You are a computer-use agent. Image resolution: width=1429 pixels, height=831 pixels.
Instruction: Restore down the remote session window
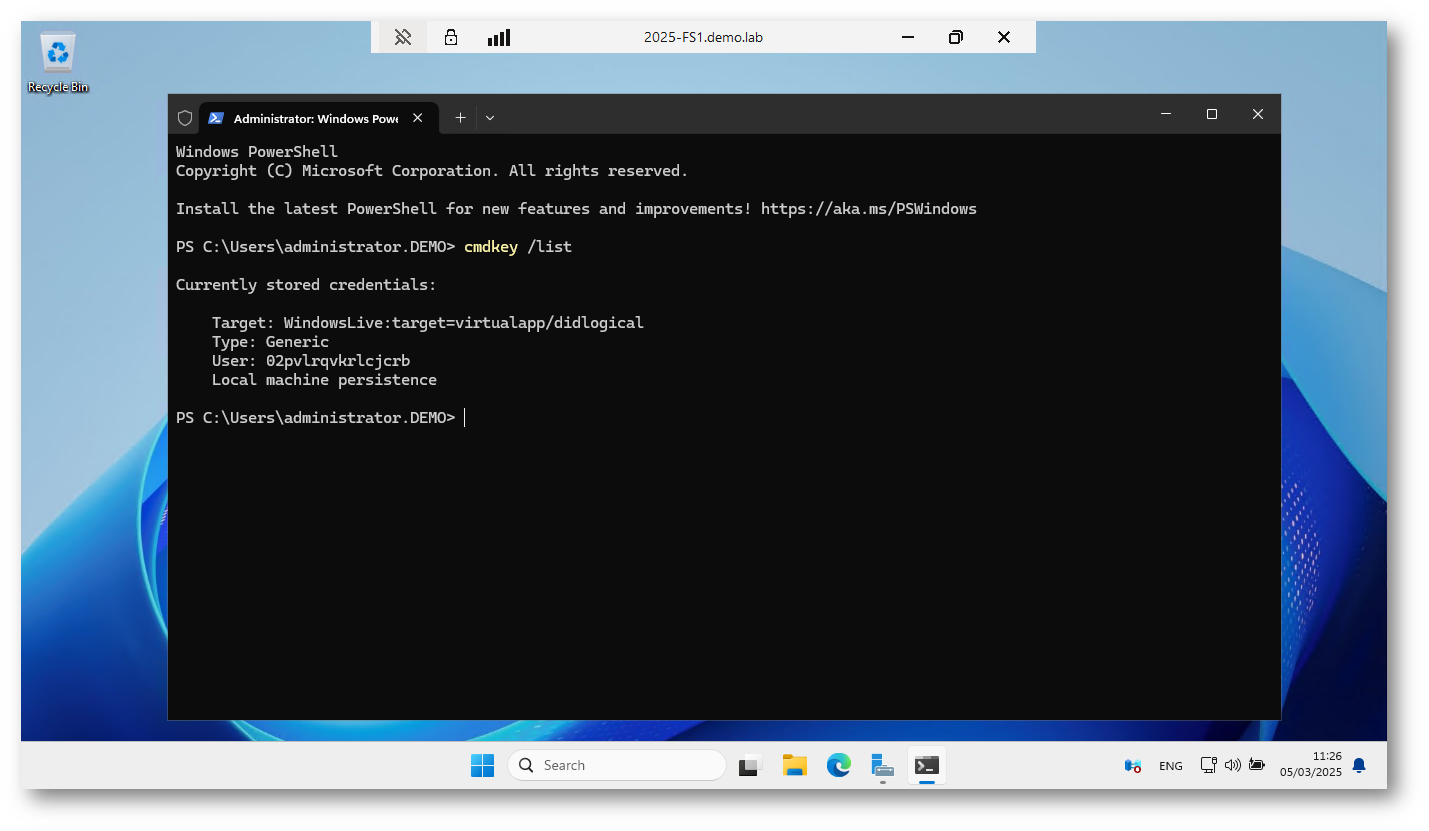(x=956, y=37)
